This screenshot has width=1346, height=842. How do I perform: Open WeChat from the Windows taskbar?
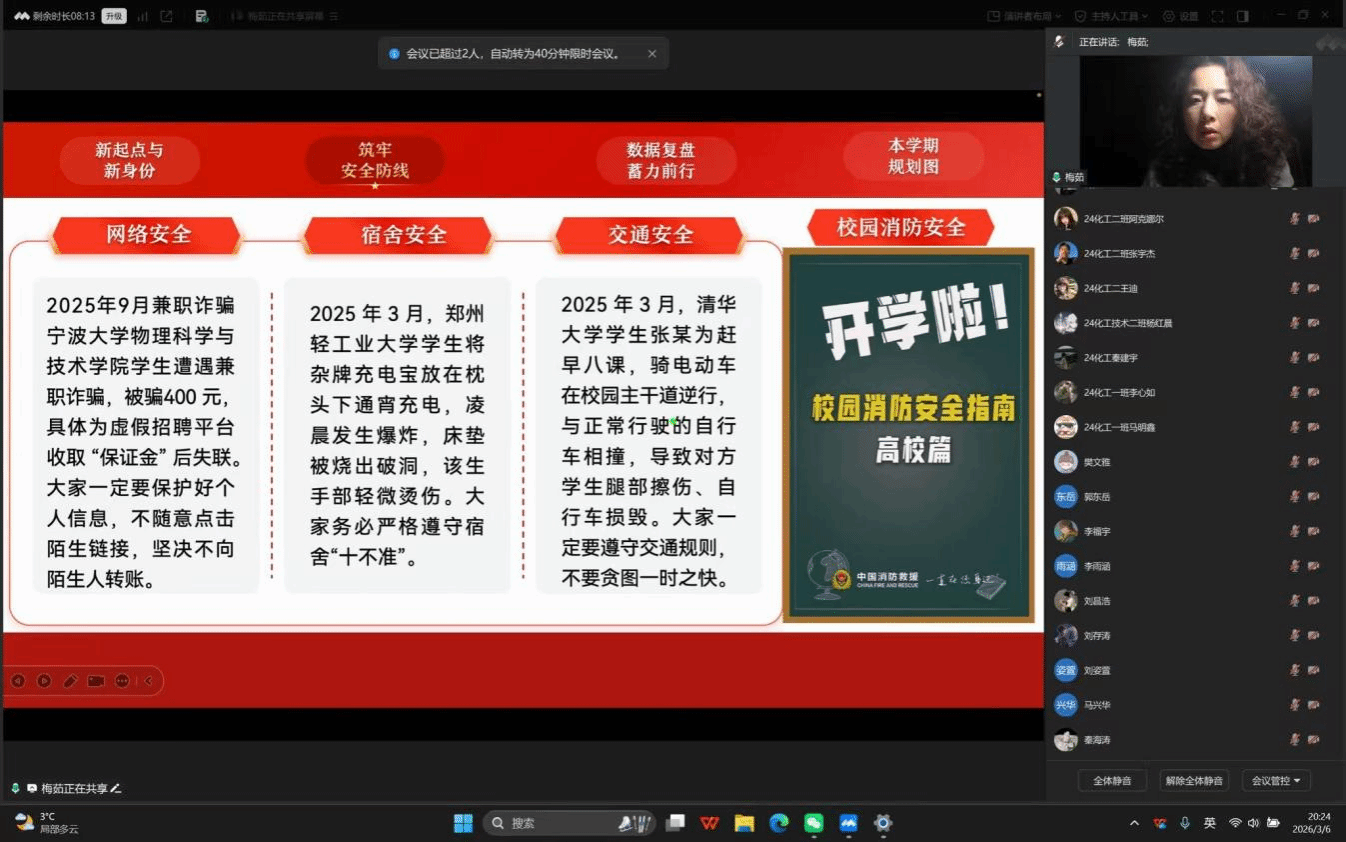pos(814,823)
